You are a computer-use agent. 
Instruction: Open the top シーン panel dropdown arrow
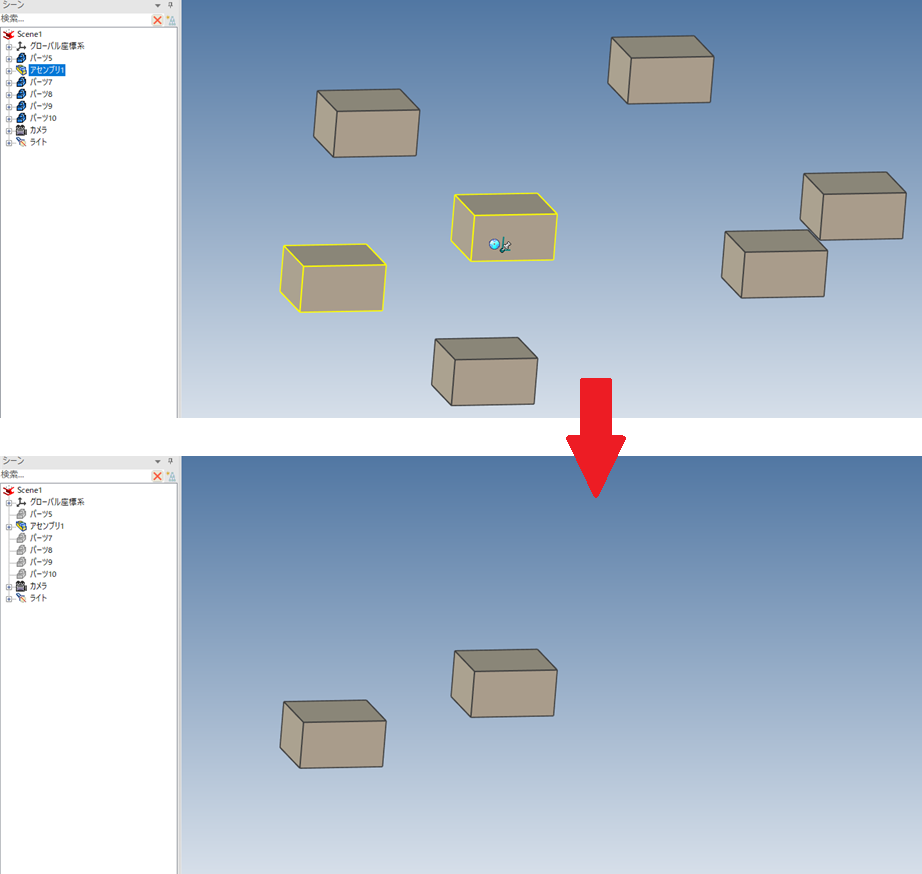156,6
